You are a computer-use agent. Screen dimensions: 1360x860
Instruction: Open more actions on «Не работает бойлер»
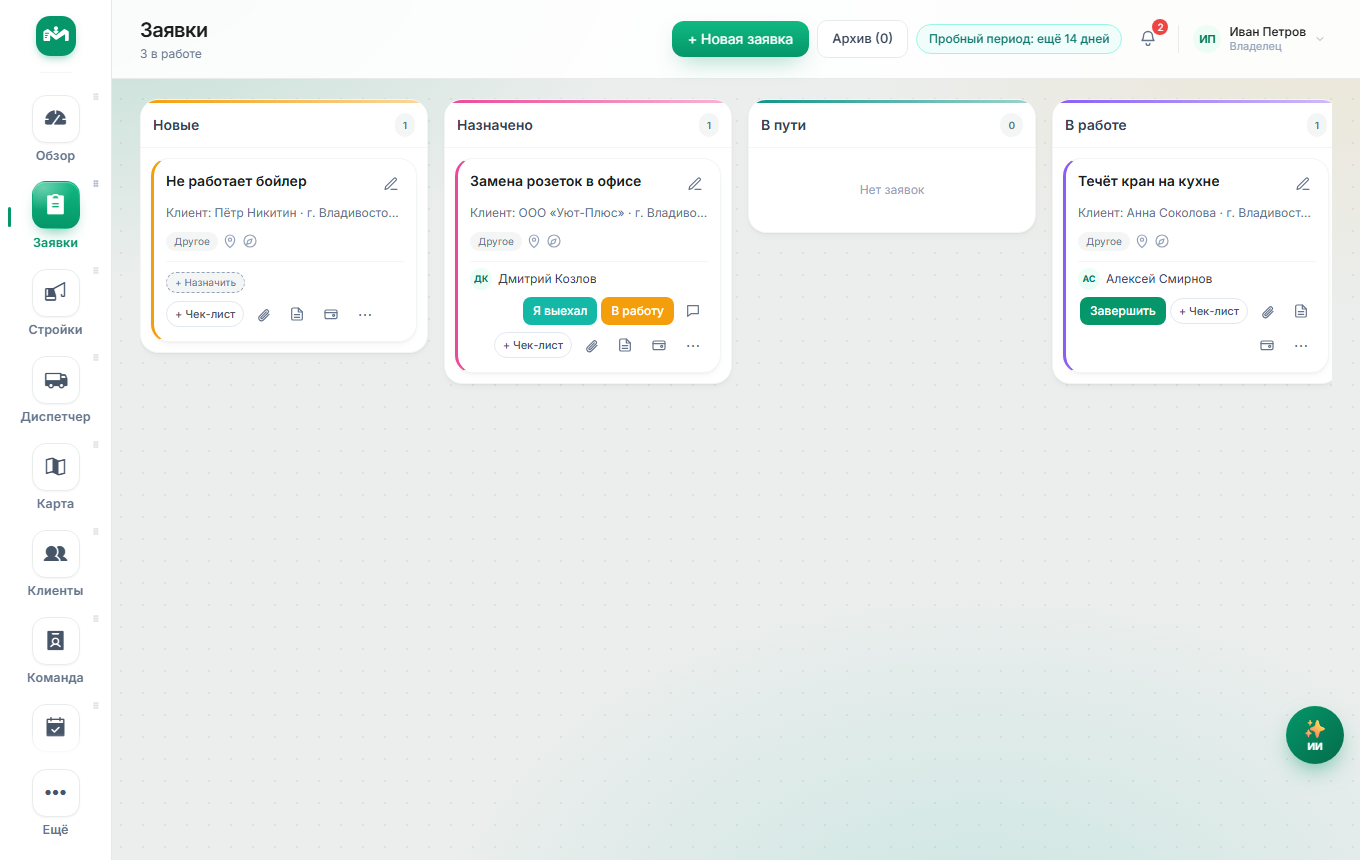point(365,314)
